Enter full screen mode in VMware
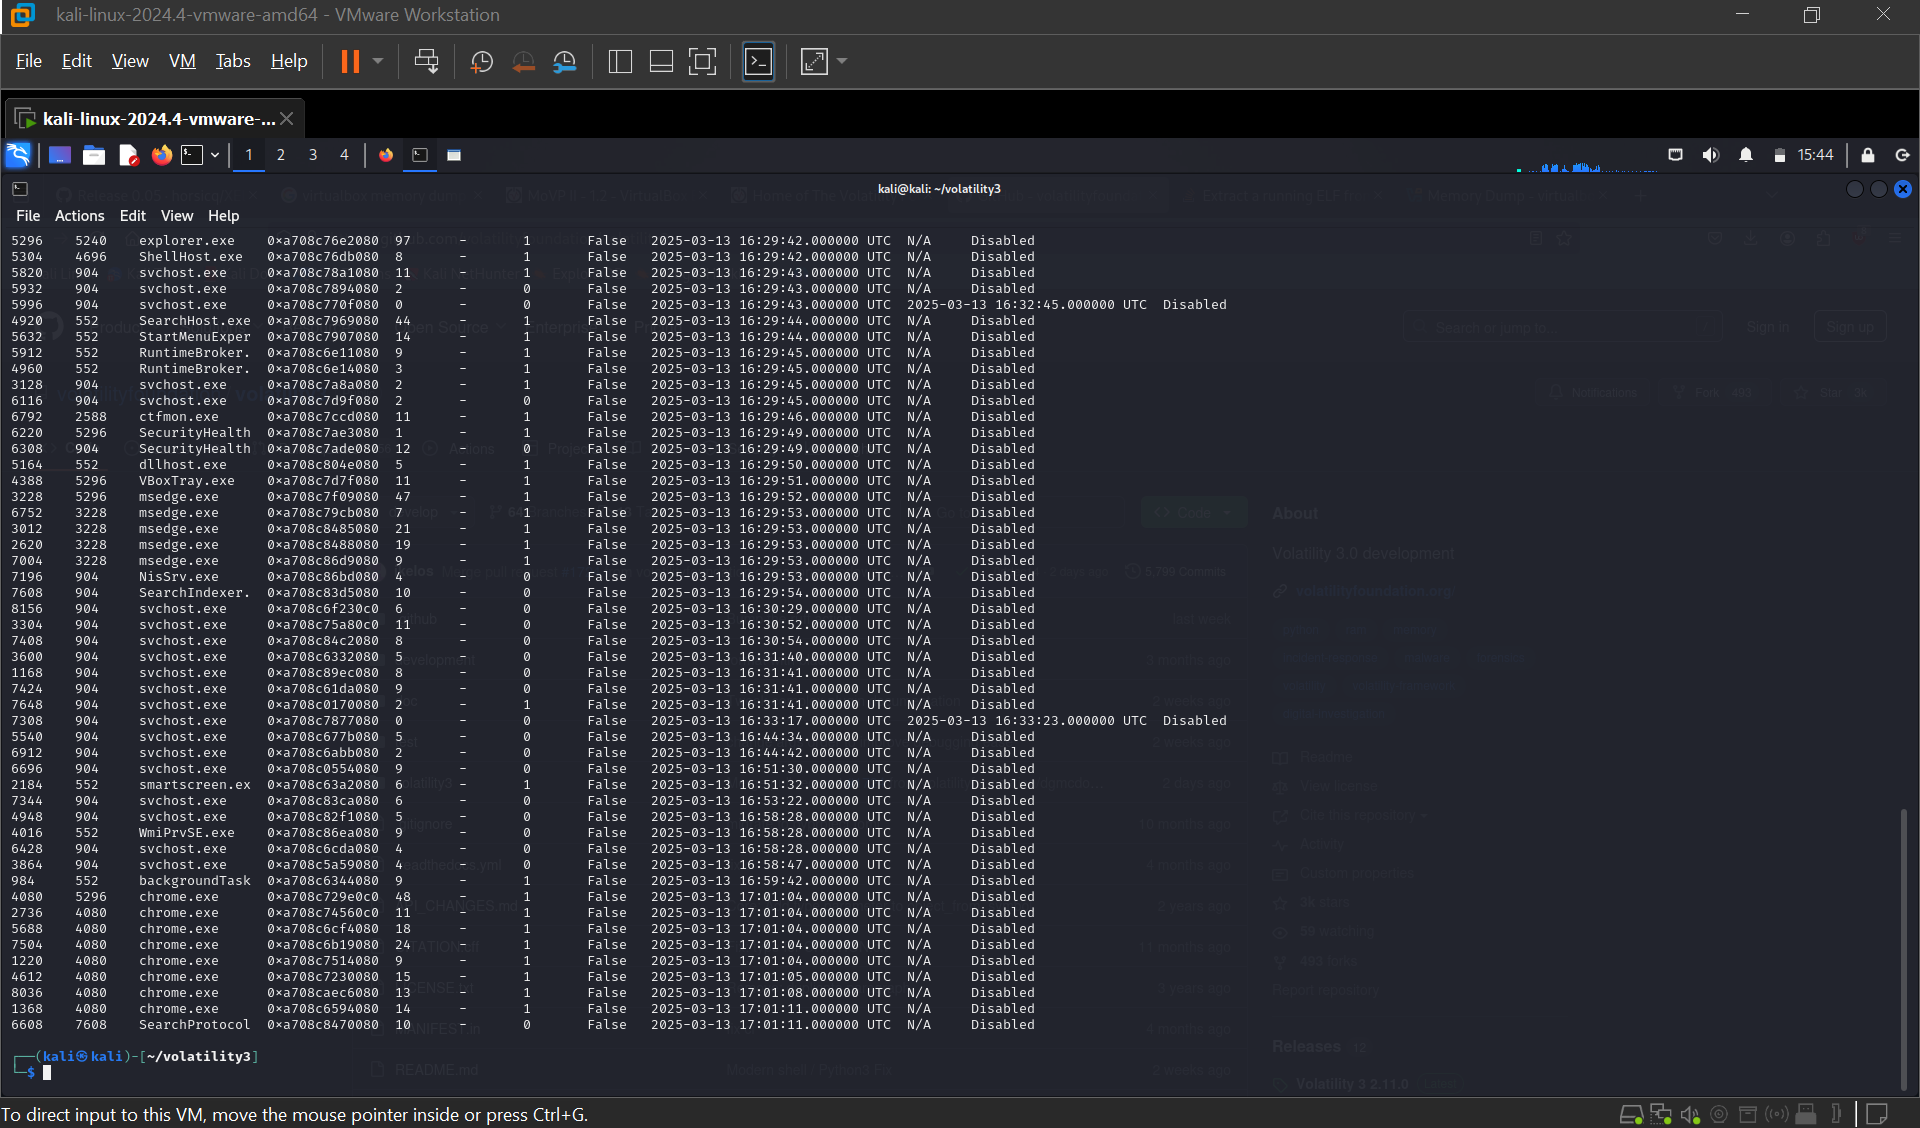The image size is (1920, 1128). (703, 62)
